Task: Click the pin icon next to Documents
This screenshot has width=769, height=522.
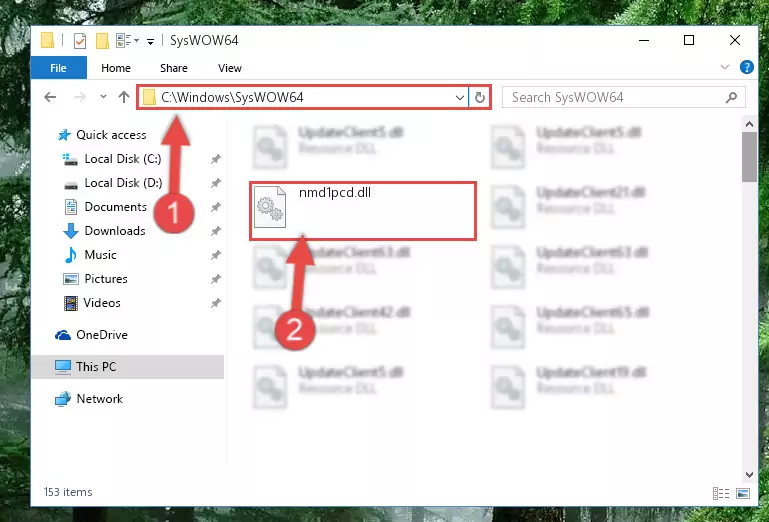Action: coord(215,207)
